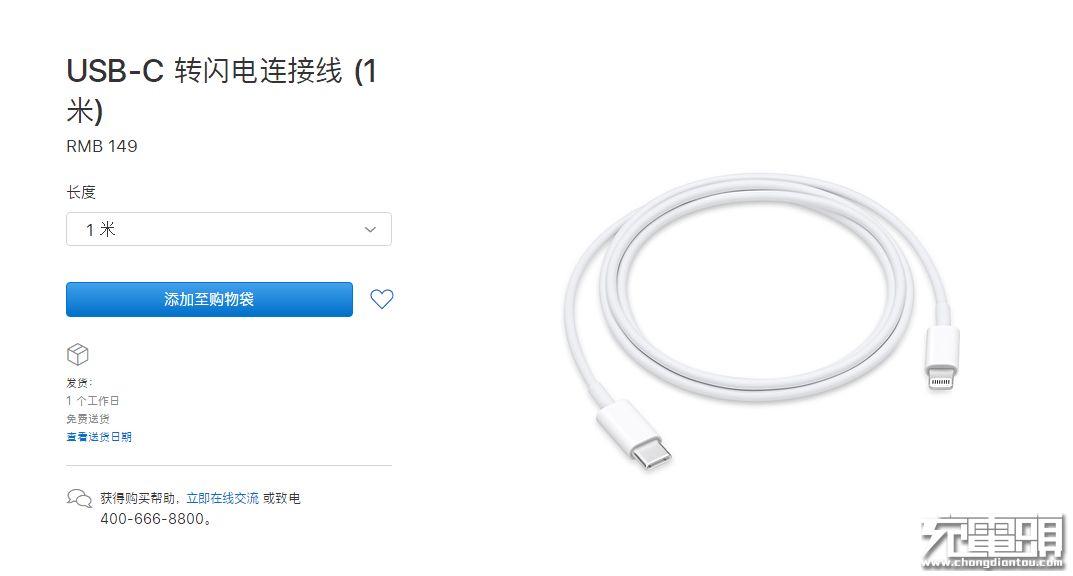Click the chongdiantou.com watermark URL text
1073x576 pixels.
click(x=992, y=563)
